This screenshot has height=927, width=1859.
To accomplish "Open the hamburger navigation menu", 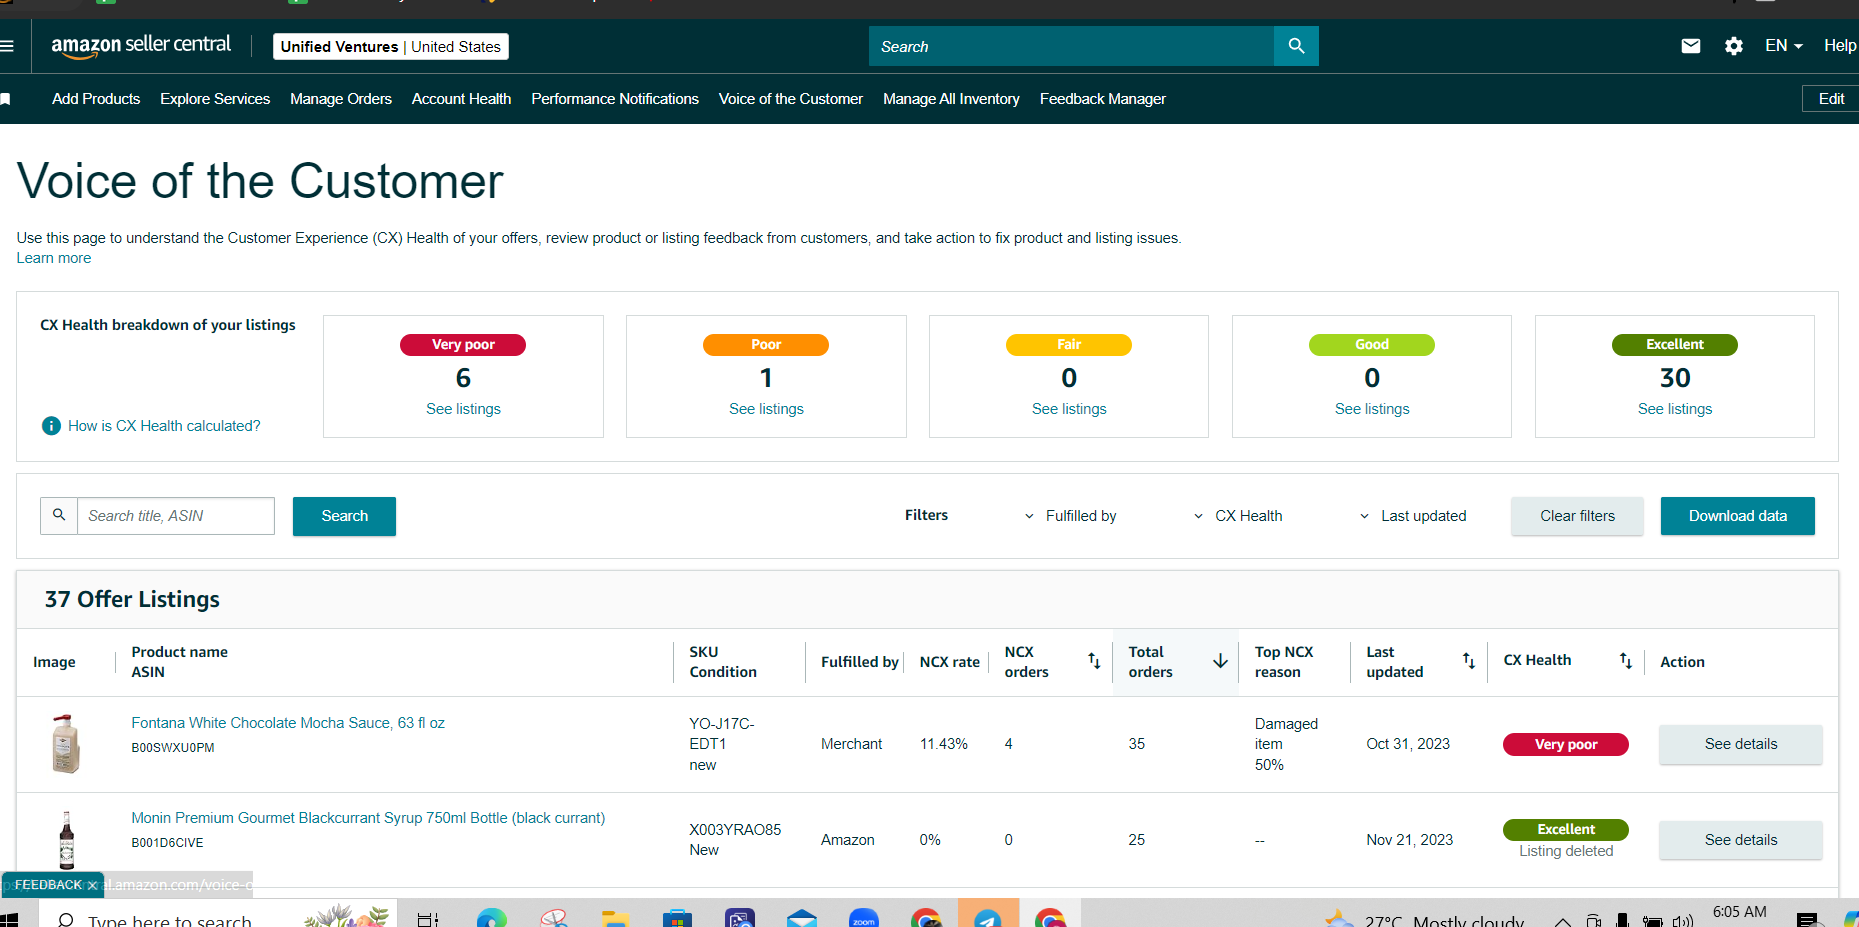I will 7,46.
